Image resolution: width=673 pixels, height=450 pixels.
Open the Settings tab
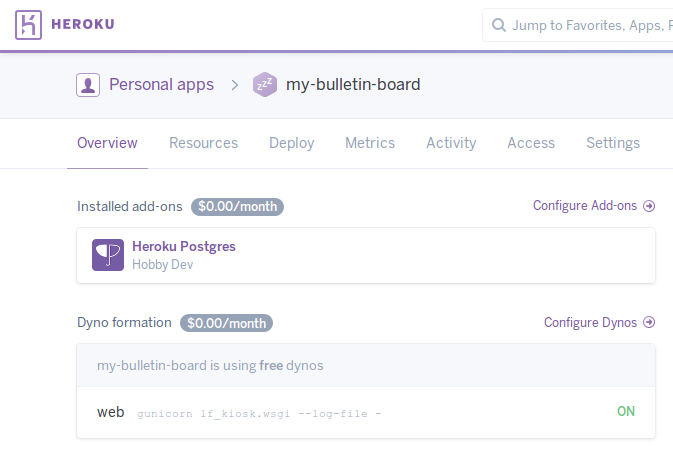point(613,143)
